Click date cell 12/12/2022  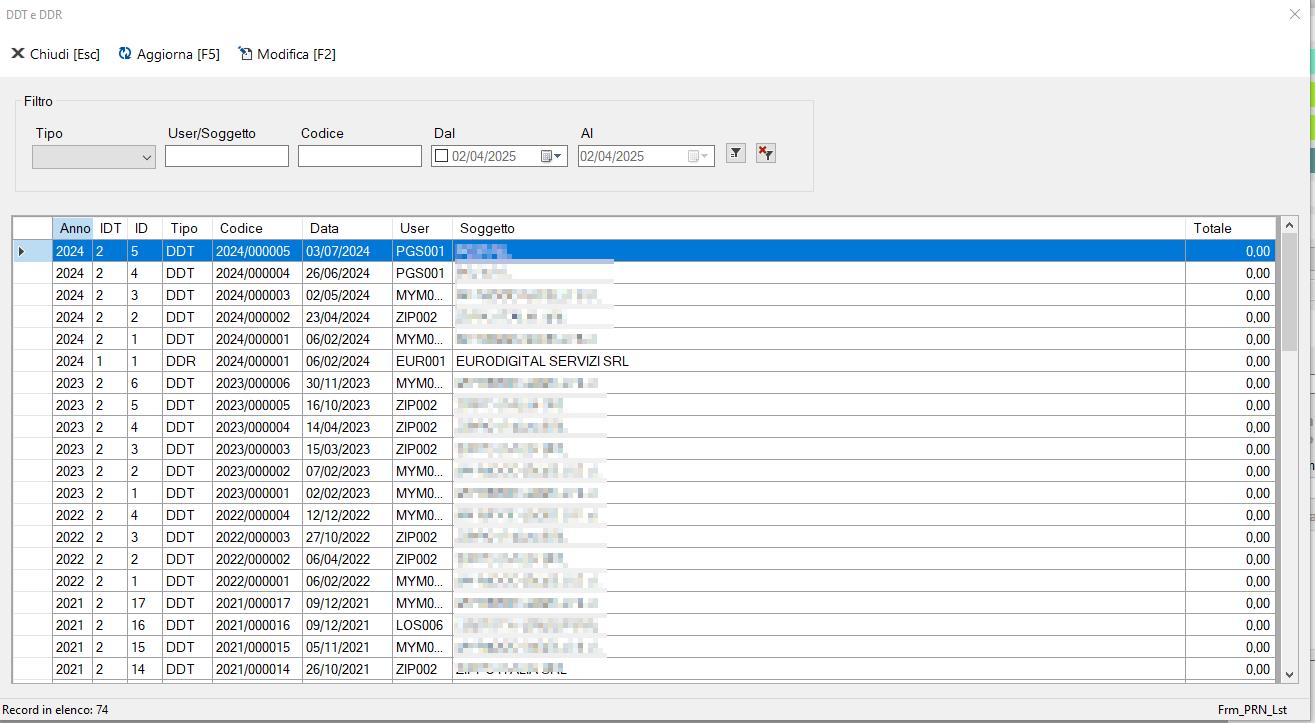pos(347,515)
